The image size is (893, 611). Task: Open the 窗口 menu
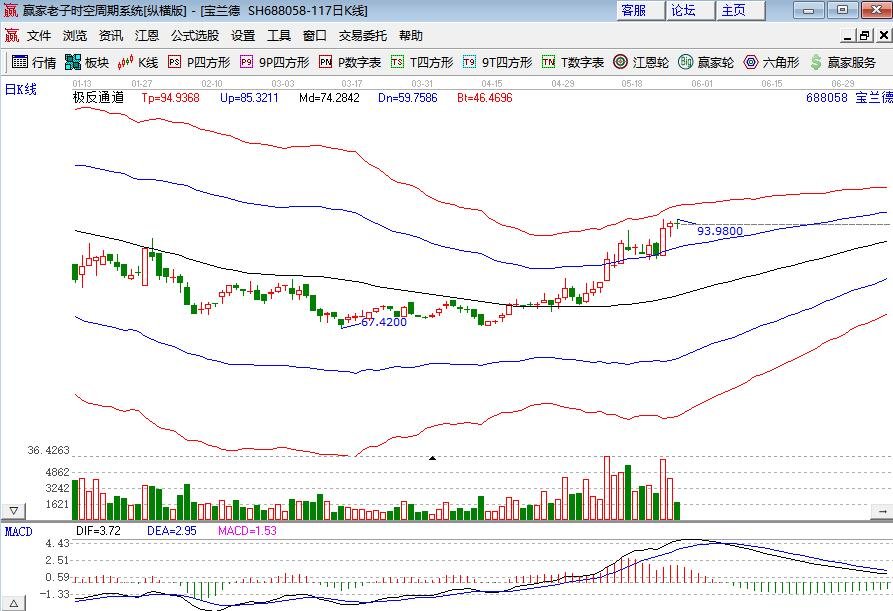click(314, 35)
